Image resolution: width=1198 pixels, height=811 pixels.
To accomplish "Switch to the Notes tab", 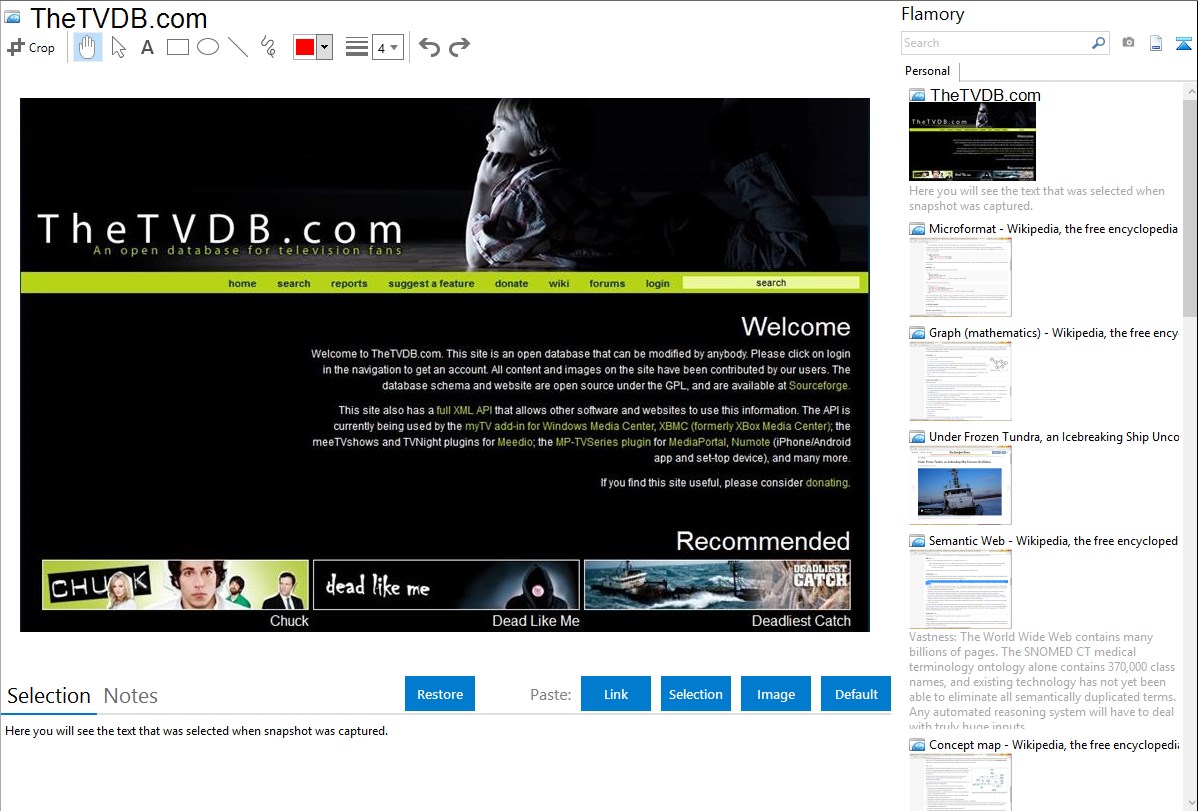I will click(x=131, y=696).
